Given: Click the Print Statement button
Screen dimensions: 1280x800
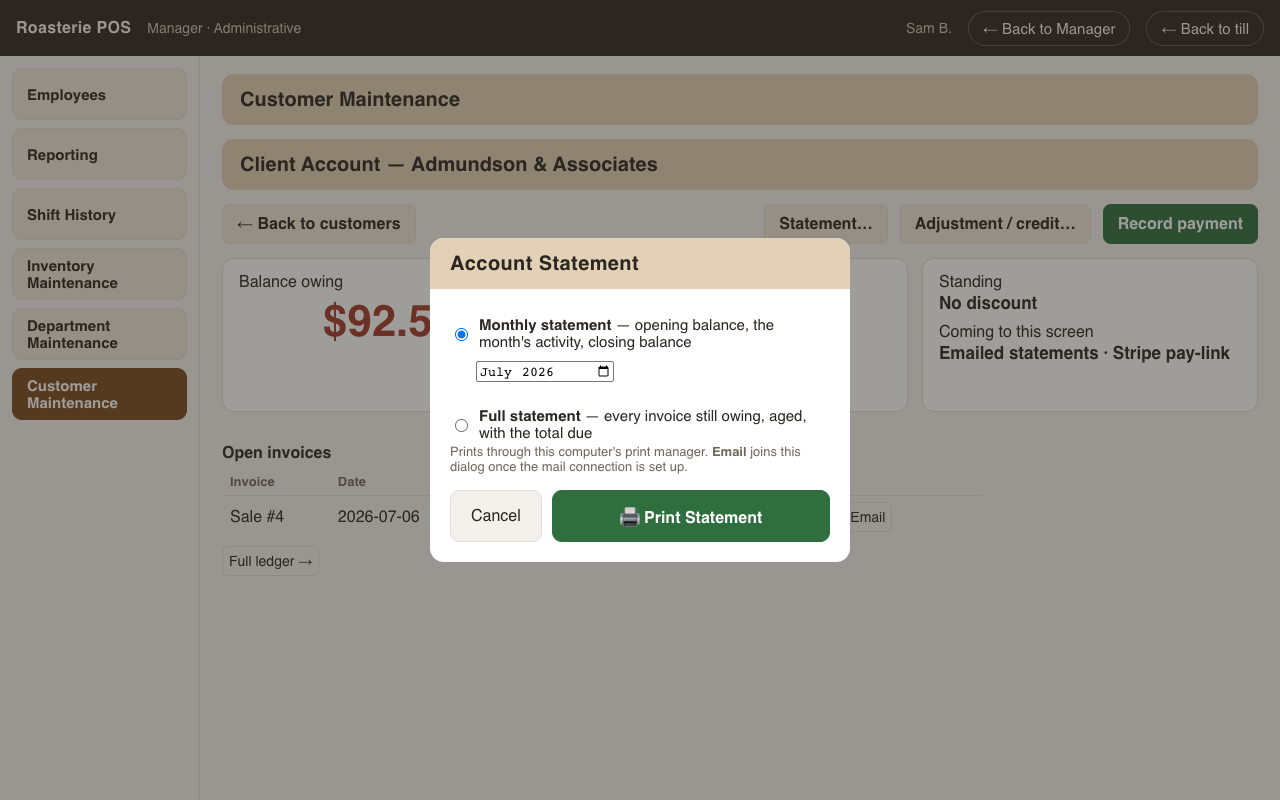Looking at the screenshot, I should (691, 516).
